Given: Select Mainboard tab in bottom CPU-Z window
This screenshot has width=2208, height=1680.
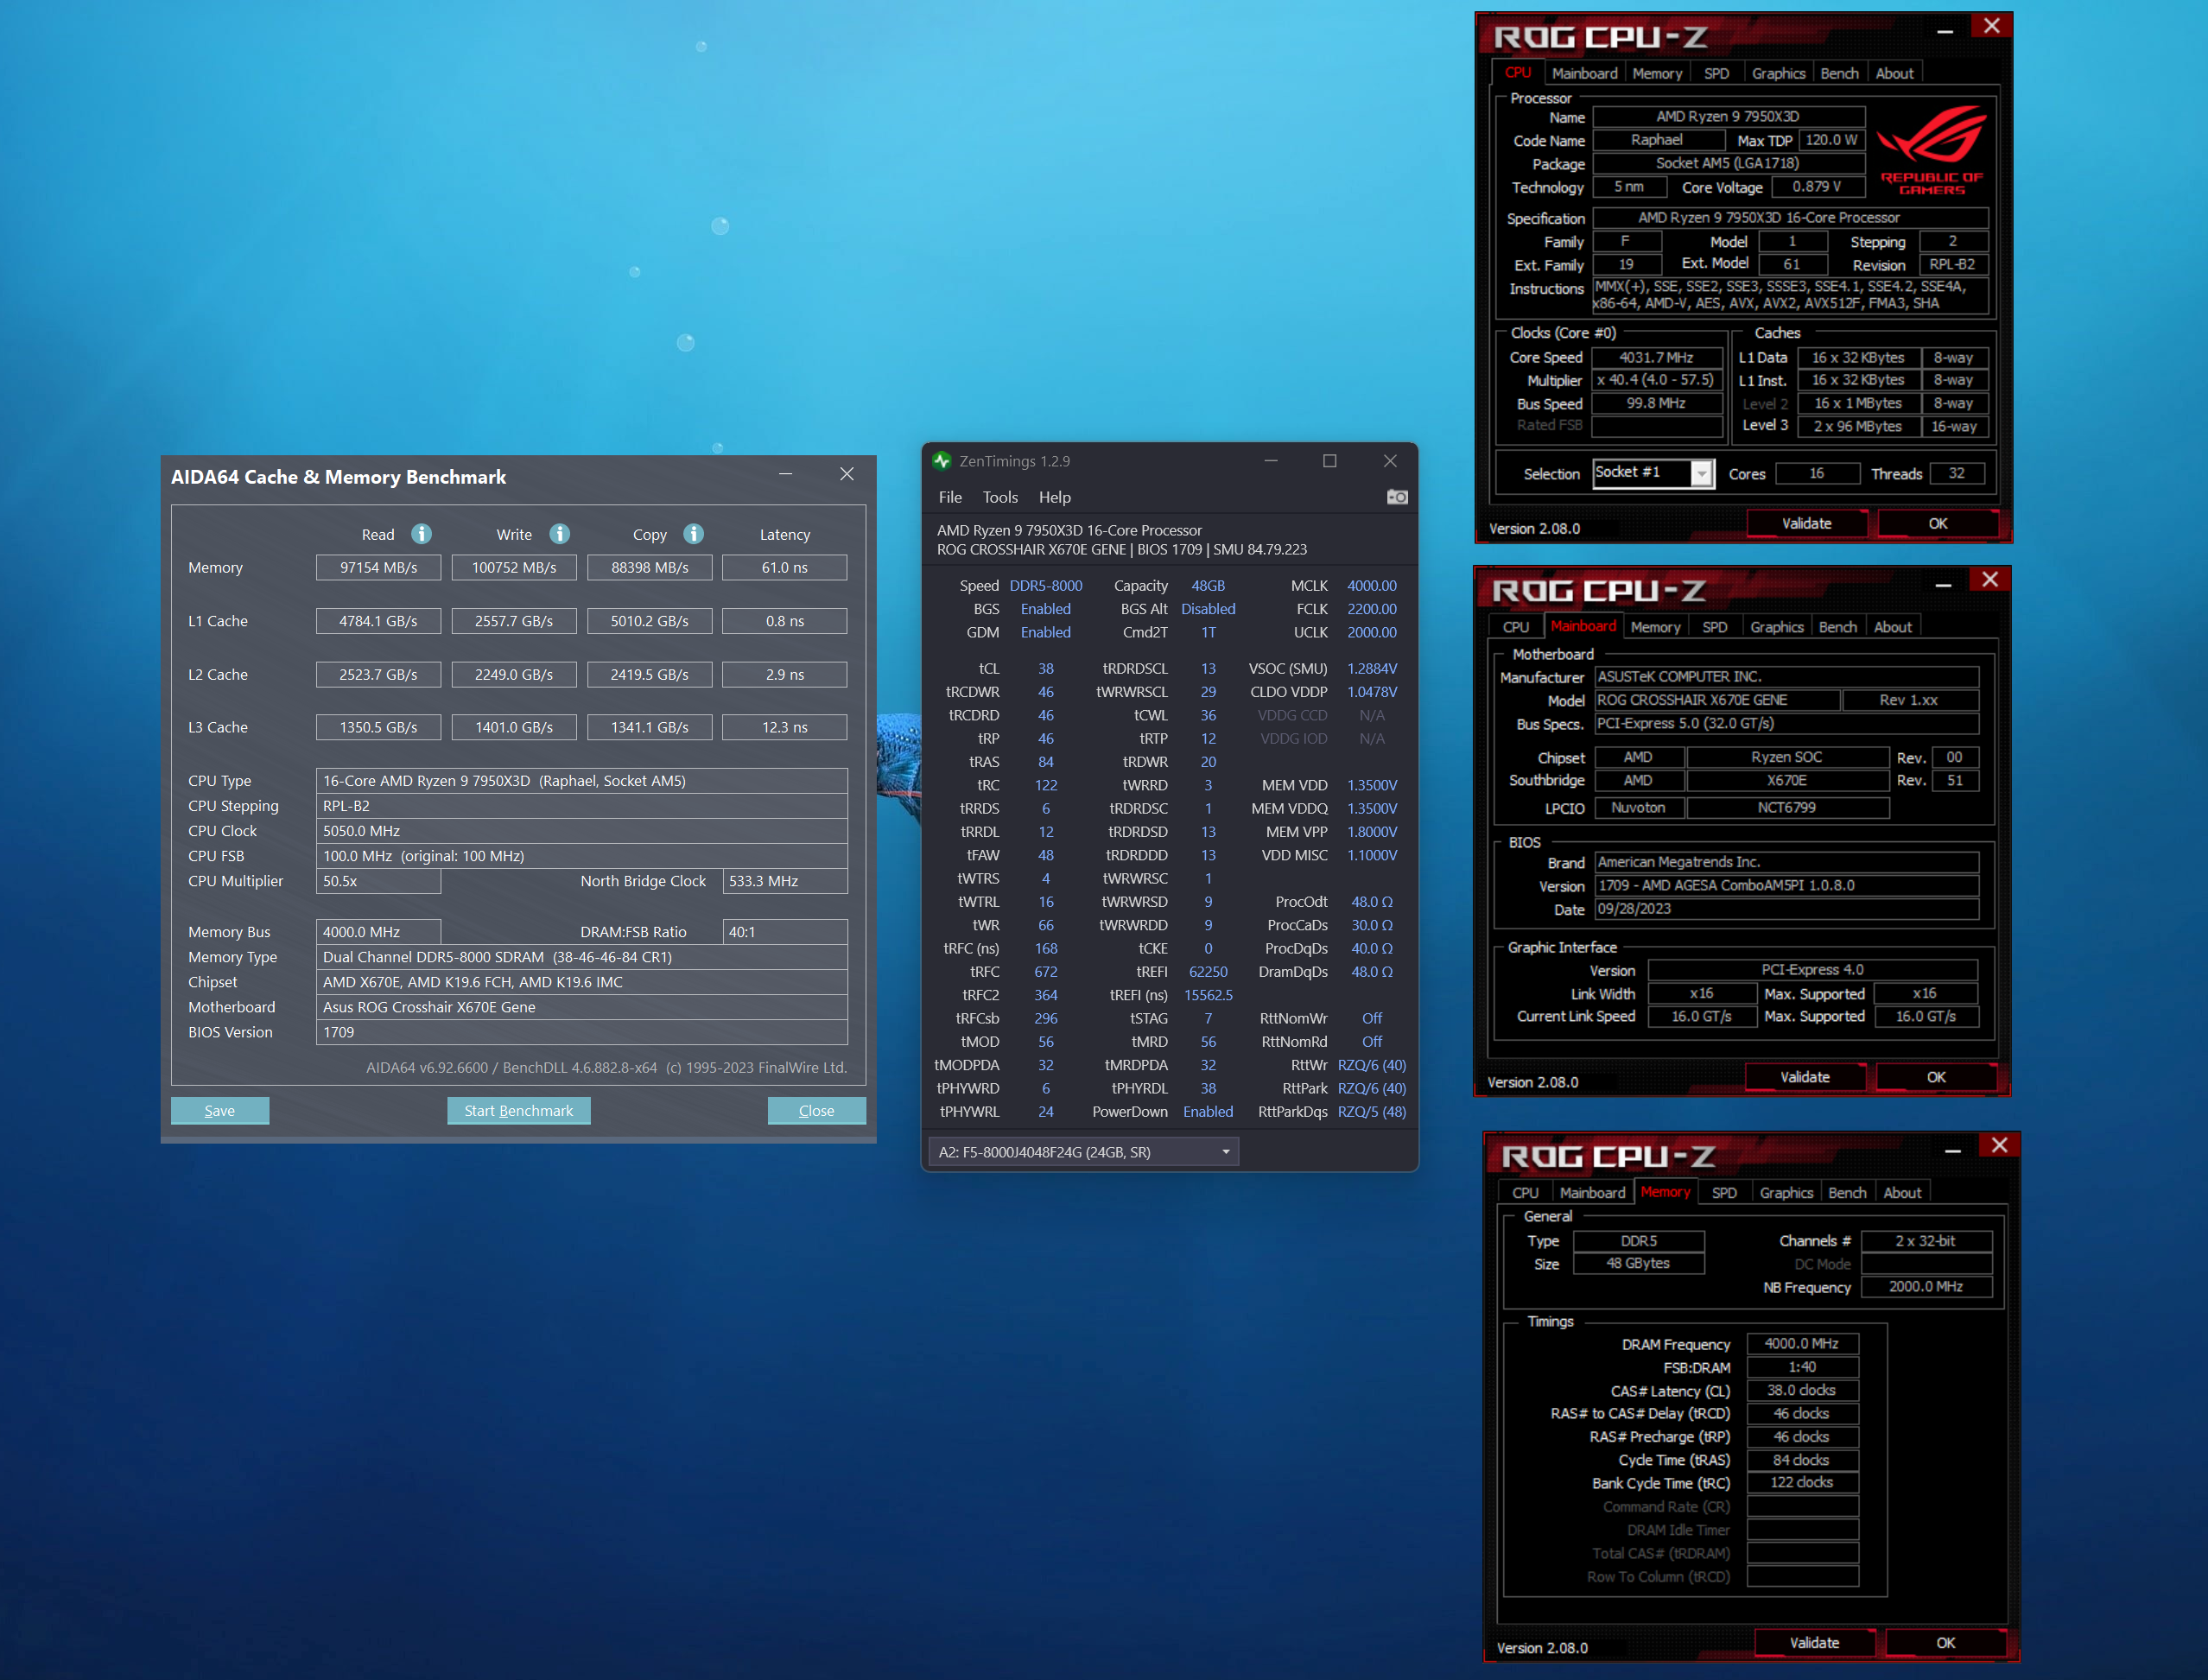Looking at the screenshot, I should click(x=1592, y=1193).
